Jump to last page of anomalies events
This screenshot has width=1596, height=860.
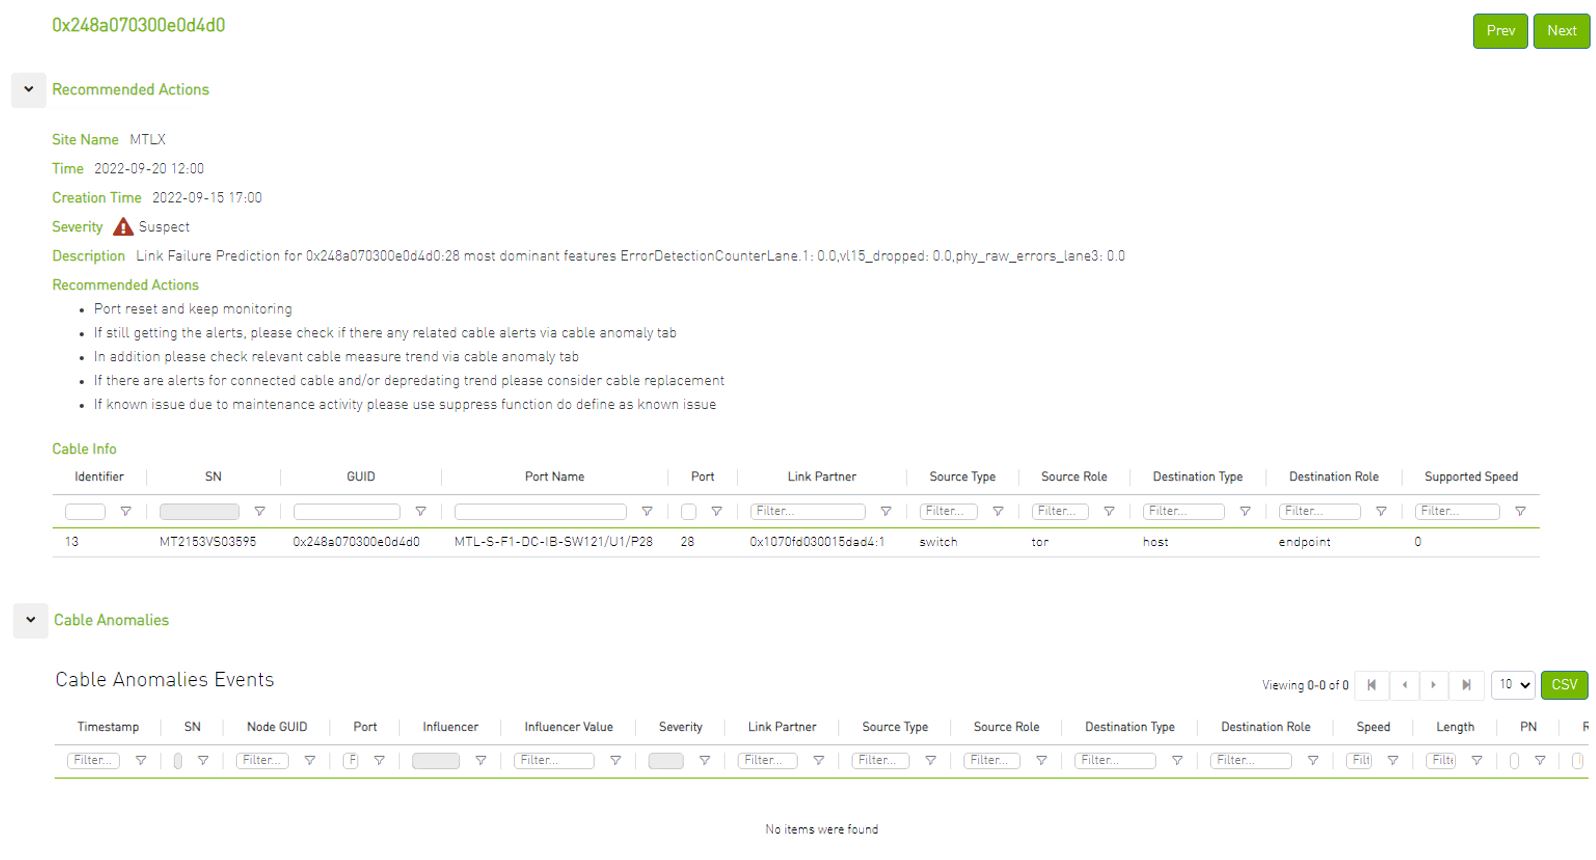(x=1466, y=685)
